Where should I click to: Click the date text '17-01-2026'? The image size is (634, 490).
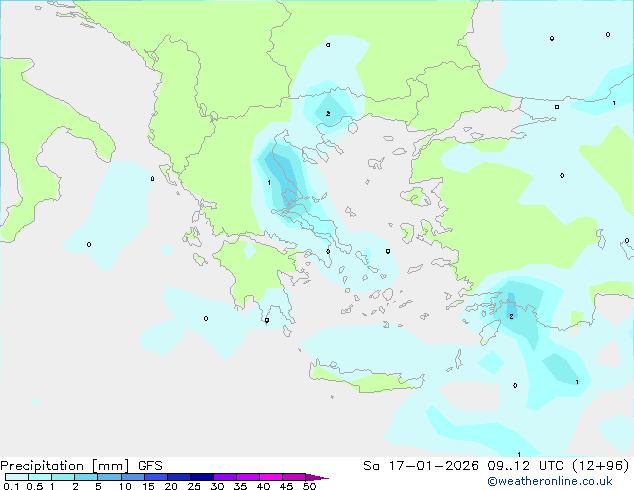(433, 466)
